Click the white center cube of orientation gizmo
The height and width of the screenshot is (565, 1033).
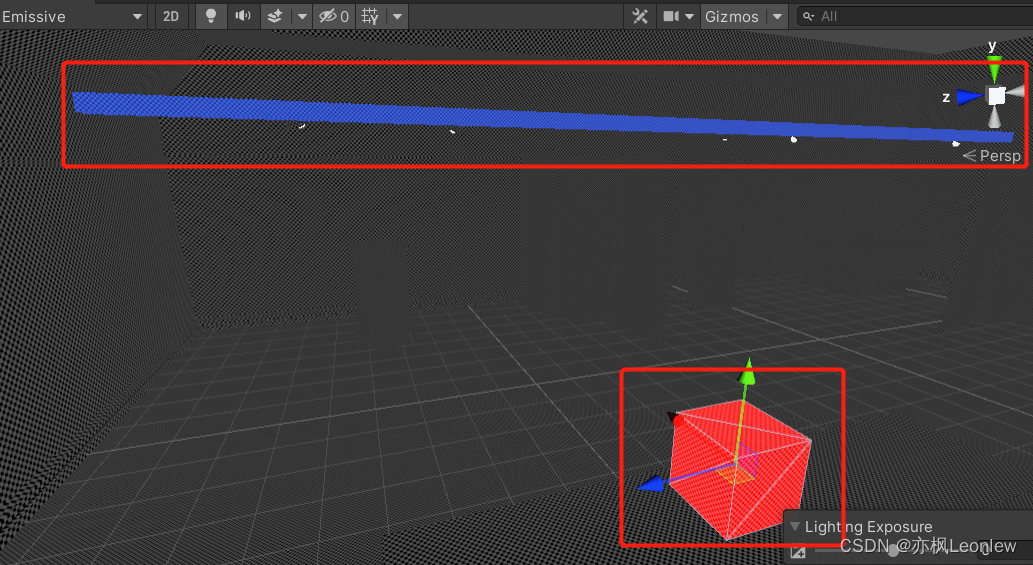pos(996,96)
